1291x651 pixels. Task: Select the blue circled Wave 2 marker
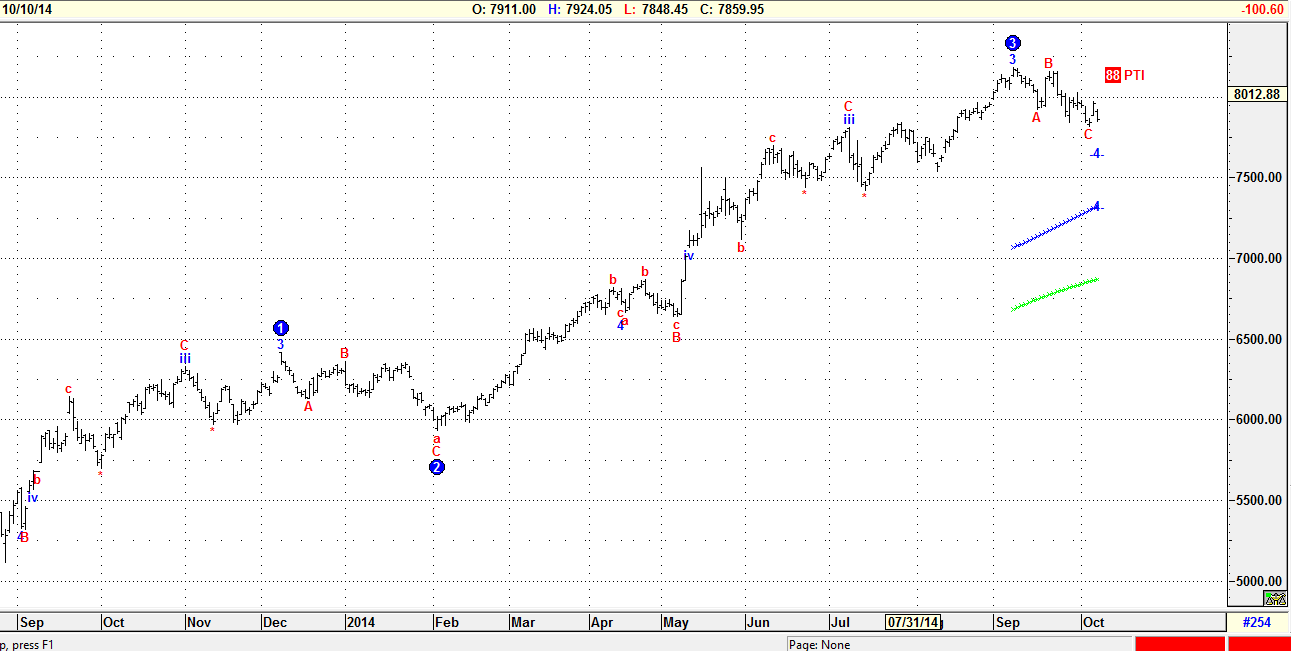click(x=436, y=467)
